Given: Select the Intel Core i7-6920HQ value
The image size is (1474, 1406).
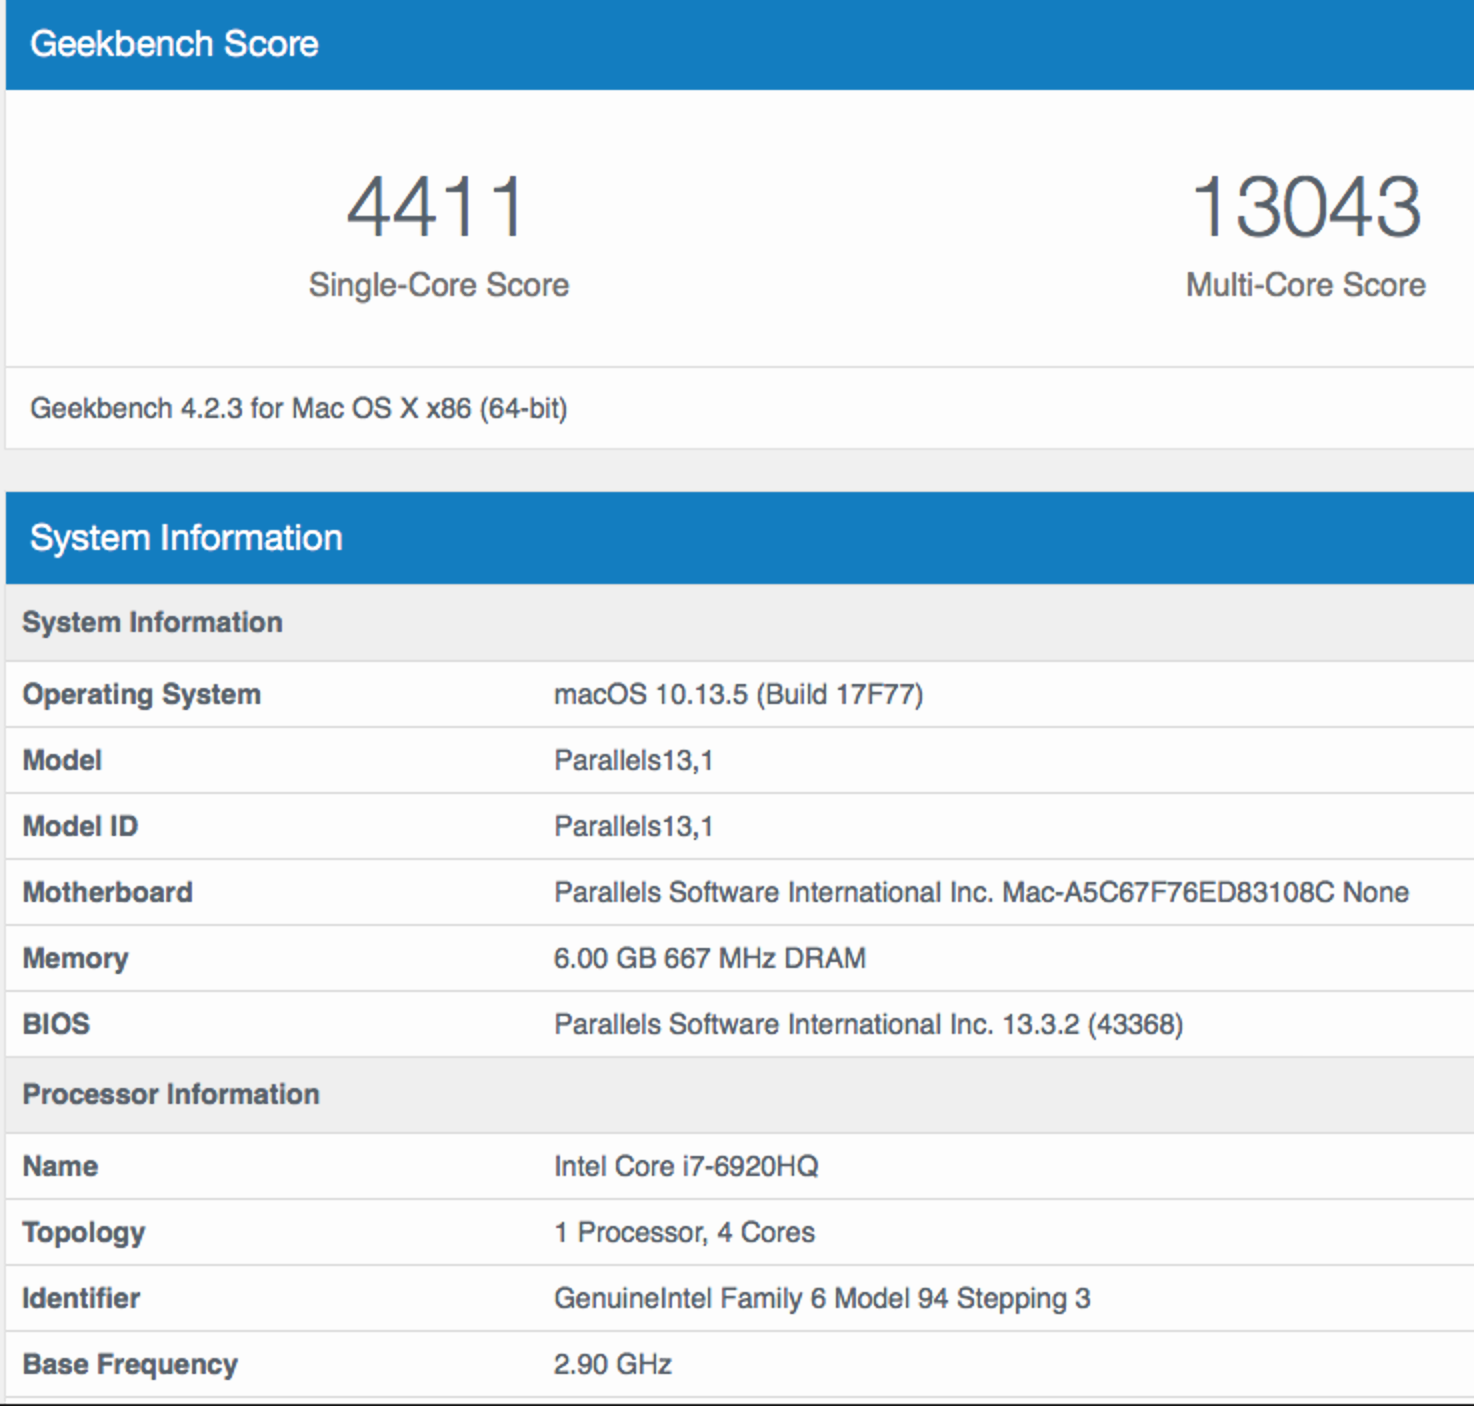Looking at the screenshot, I should [x=686, y=1166].
